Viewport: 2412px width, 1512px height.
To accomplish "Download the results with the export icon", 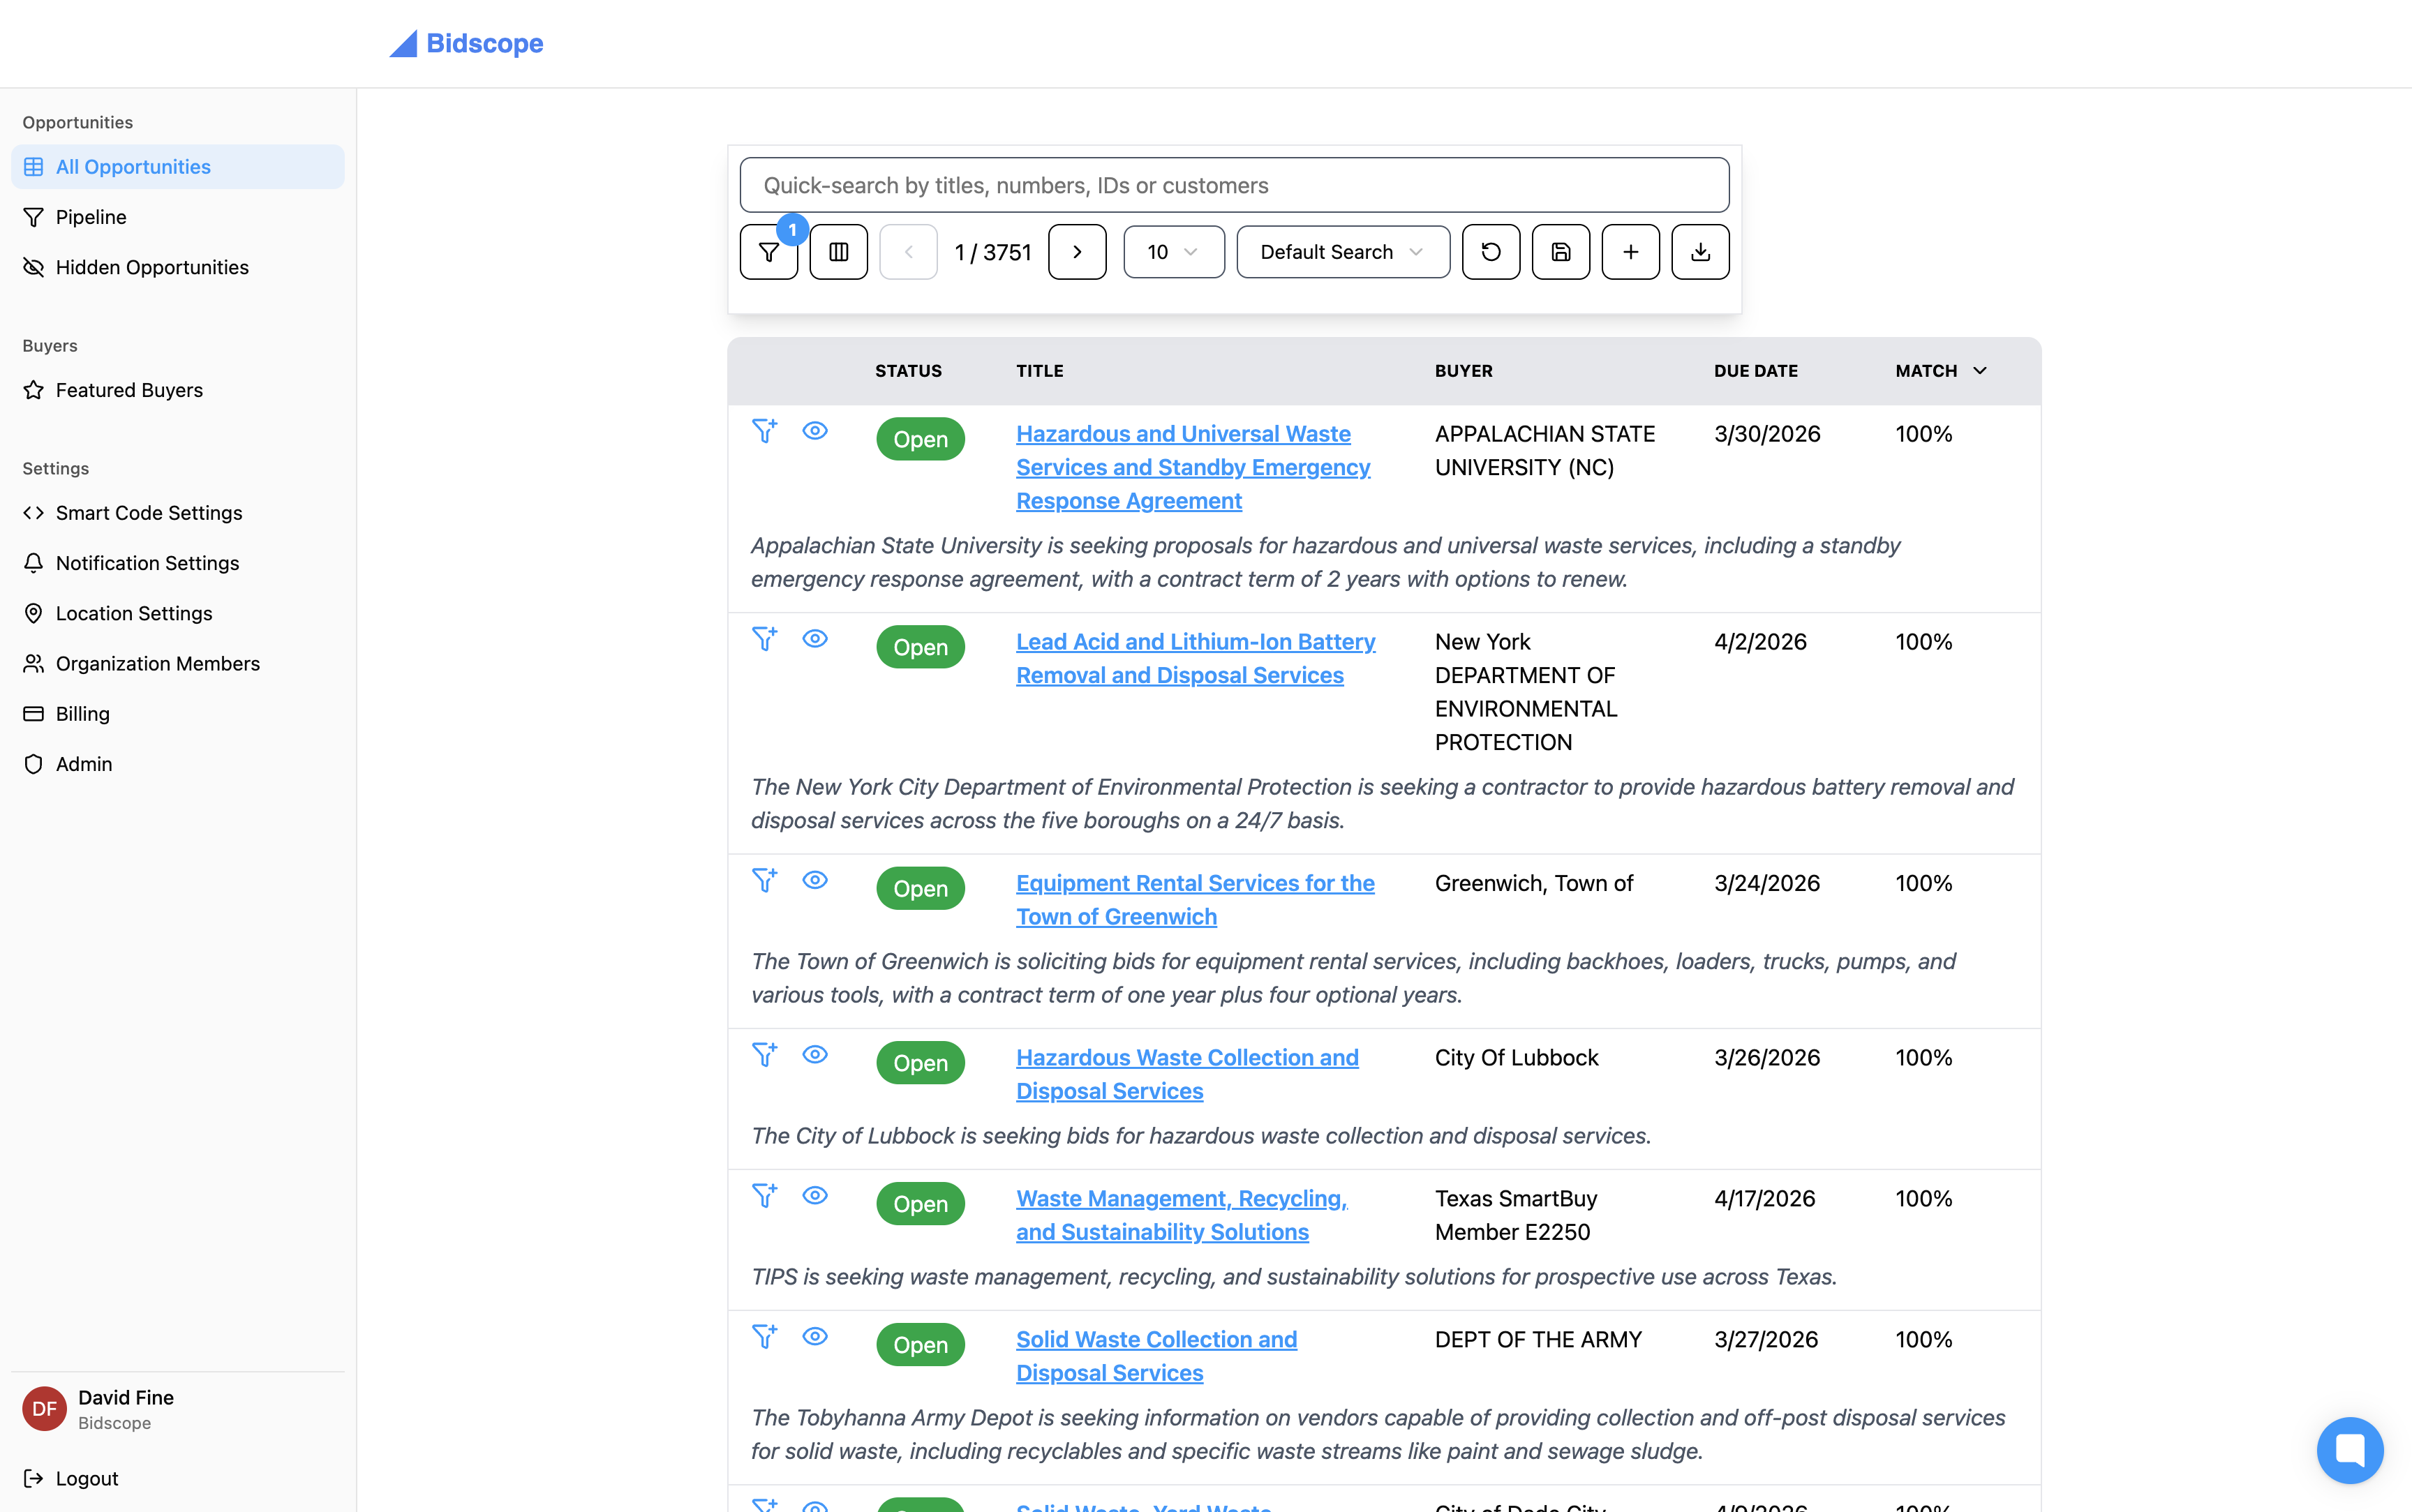I will 1700,252.
